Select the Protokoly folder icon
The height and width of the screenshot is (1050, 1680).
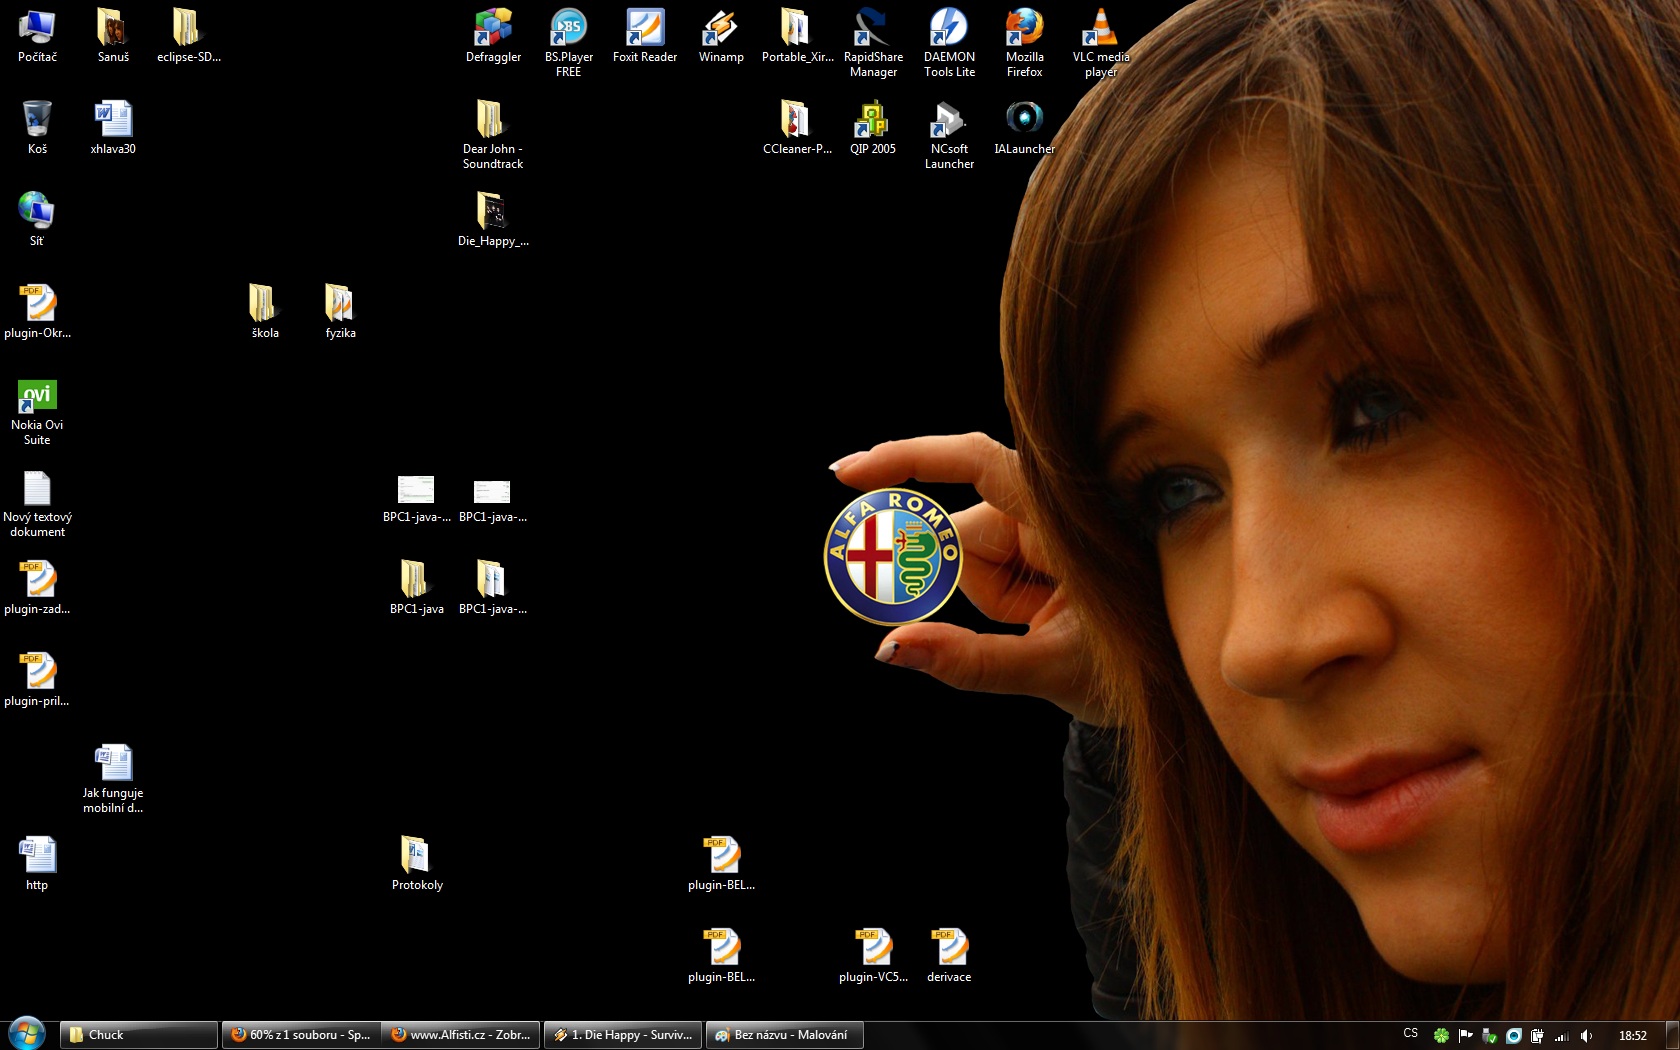pos(416,858)
